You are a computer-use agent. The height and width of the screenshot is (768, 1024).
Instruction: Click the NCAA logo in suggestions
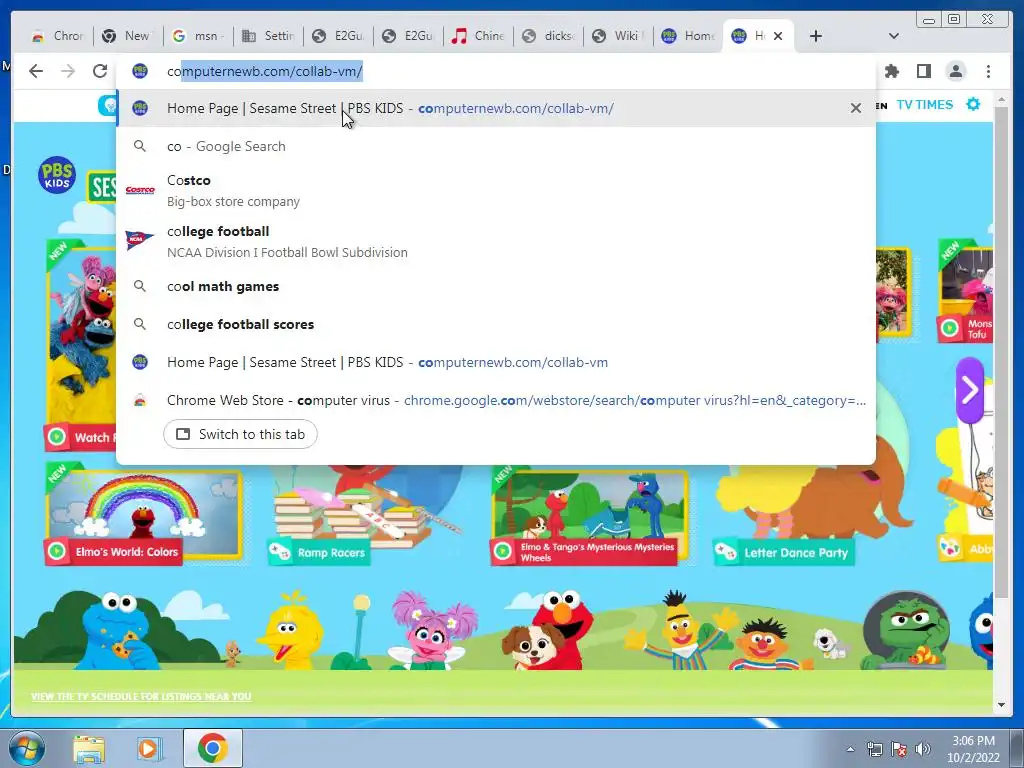tap(140, 240)
